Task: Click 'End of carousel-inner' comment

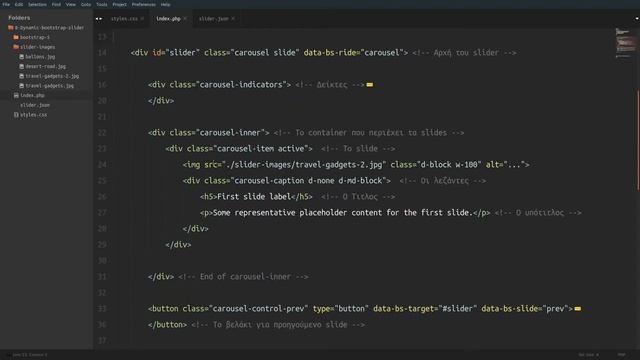Action: coord(243,277)
